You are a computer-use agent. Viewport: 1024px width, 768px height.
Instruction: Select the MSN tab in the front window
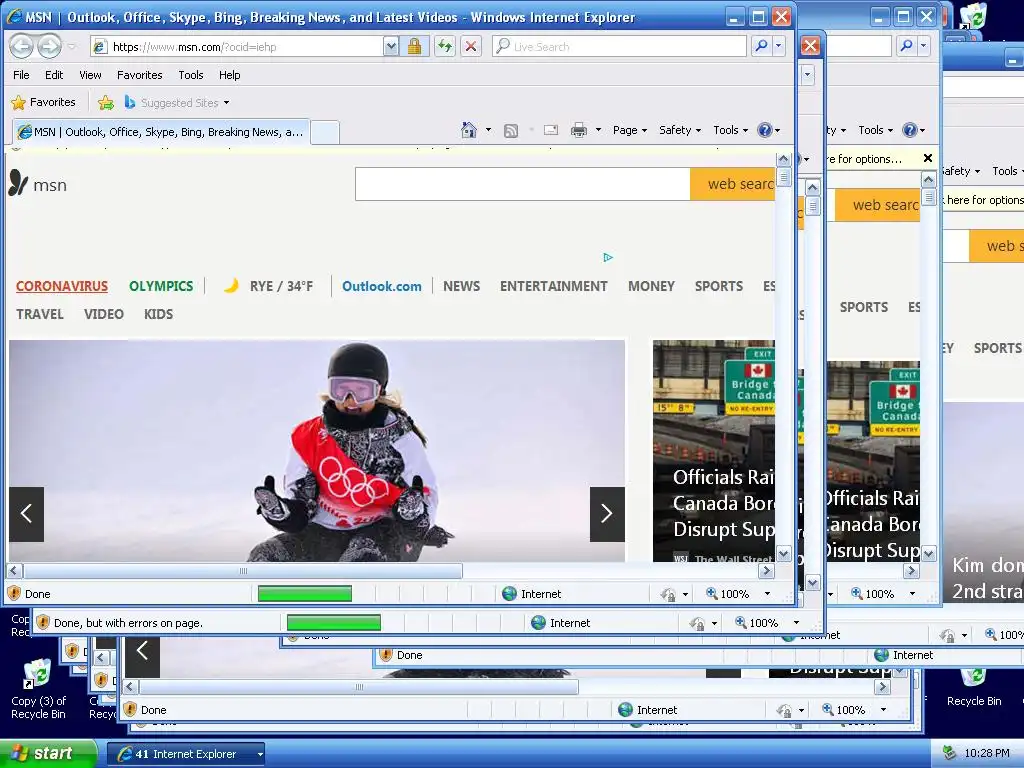click(x=161, y=132)
